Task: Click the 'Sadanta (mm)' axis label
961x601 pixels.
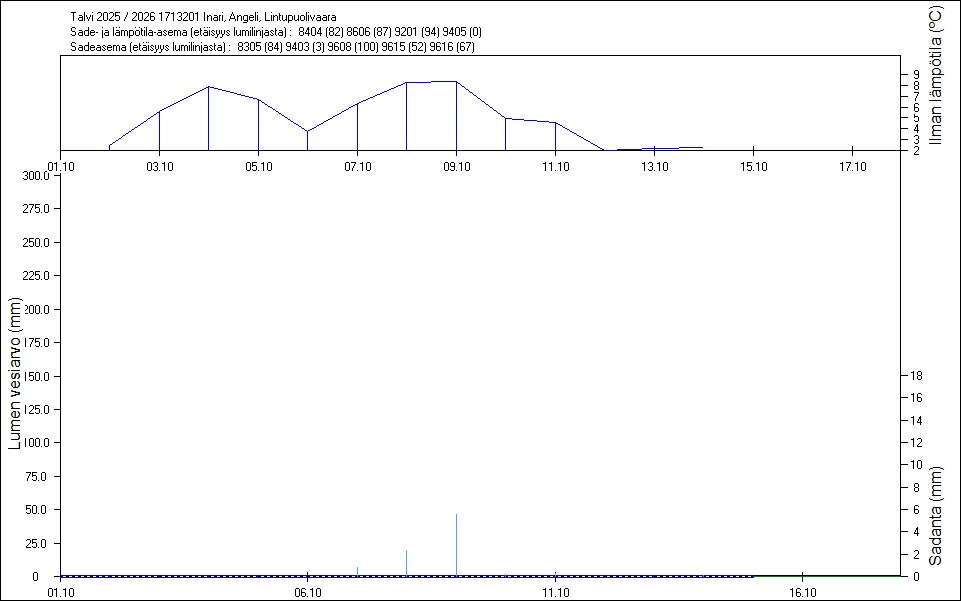Action: tap(936, 515)
